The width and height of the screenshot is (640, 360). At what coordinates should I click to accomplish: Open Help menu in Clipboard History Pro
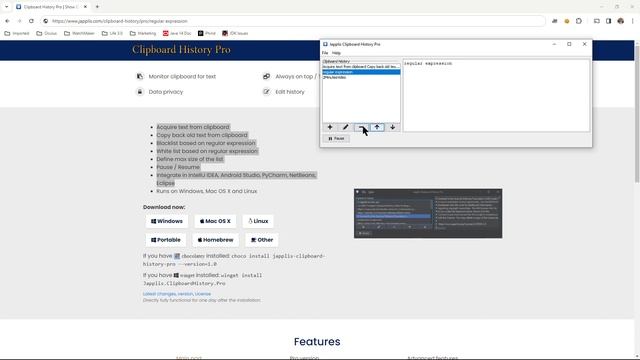click(x=336, y=53)
